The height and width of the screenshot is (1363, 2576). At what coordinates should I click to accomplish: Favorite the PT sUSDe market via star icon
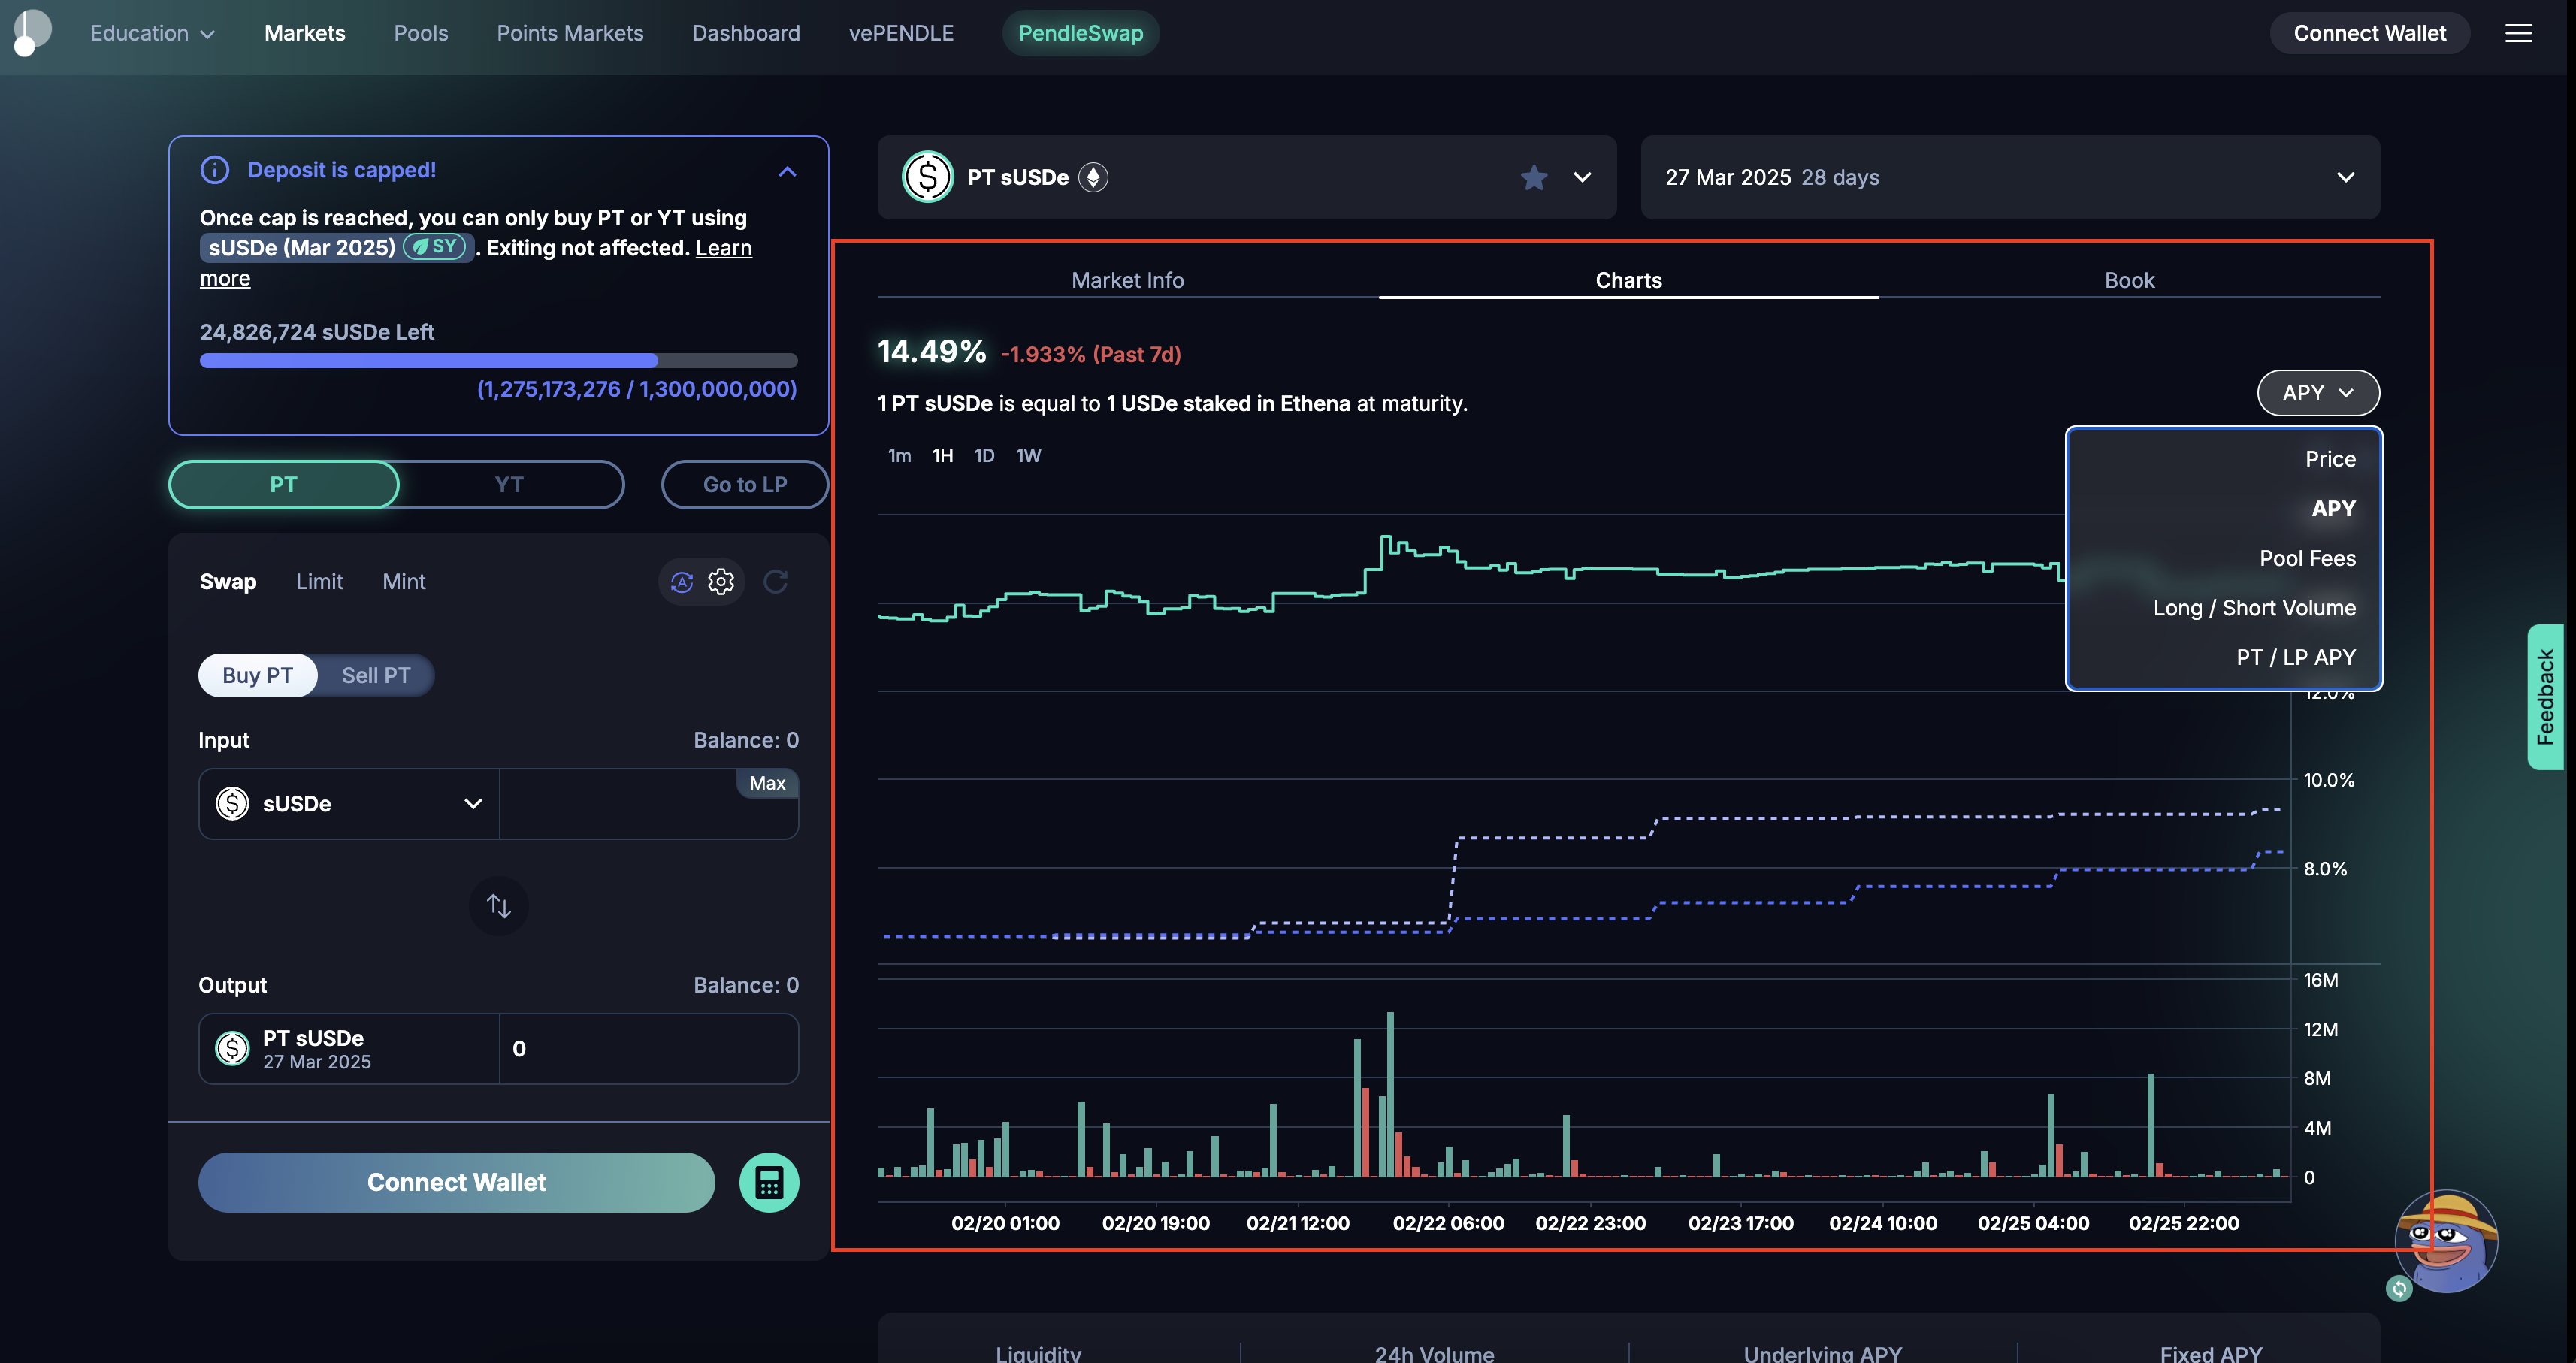(1534, 177)
